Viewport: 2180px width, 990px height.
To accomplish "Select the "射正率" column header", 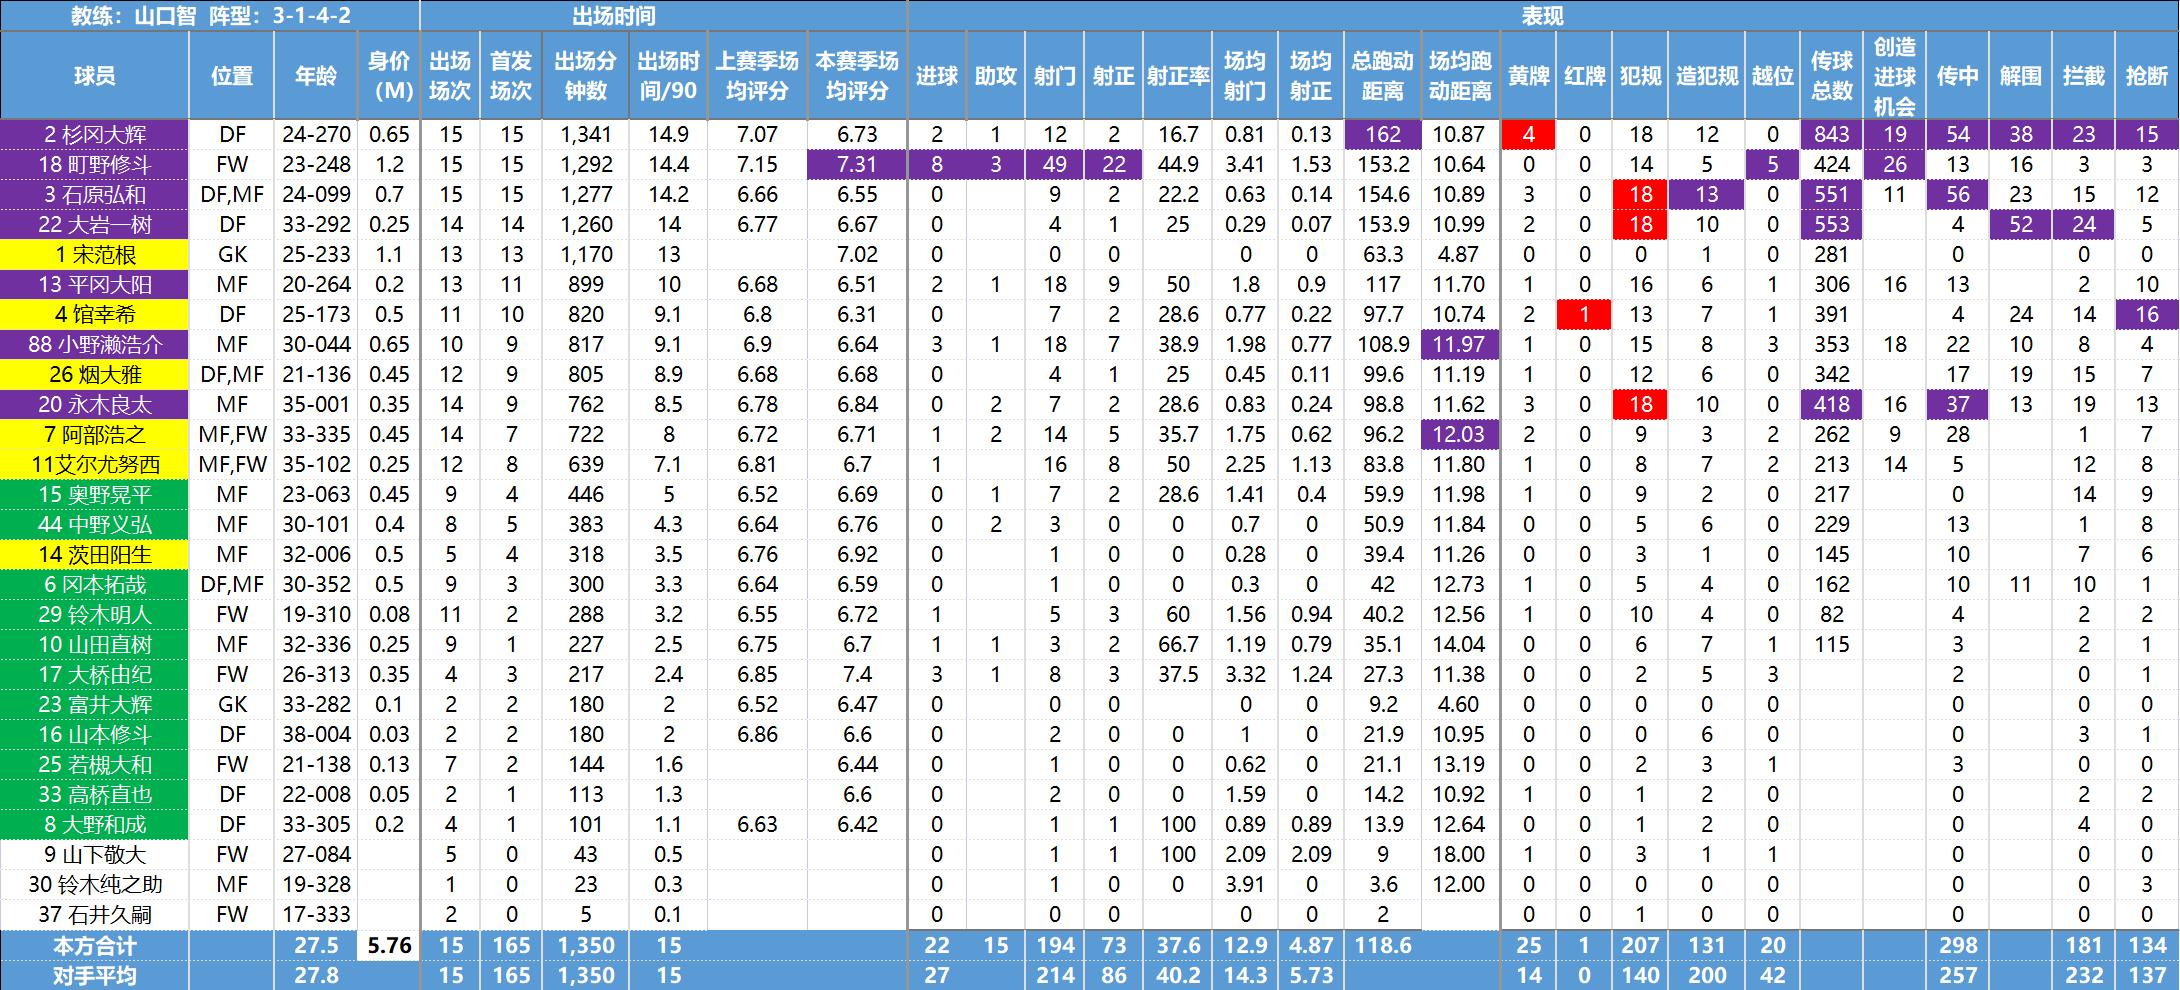I will (x=1178, y=75).
